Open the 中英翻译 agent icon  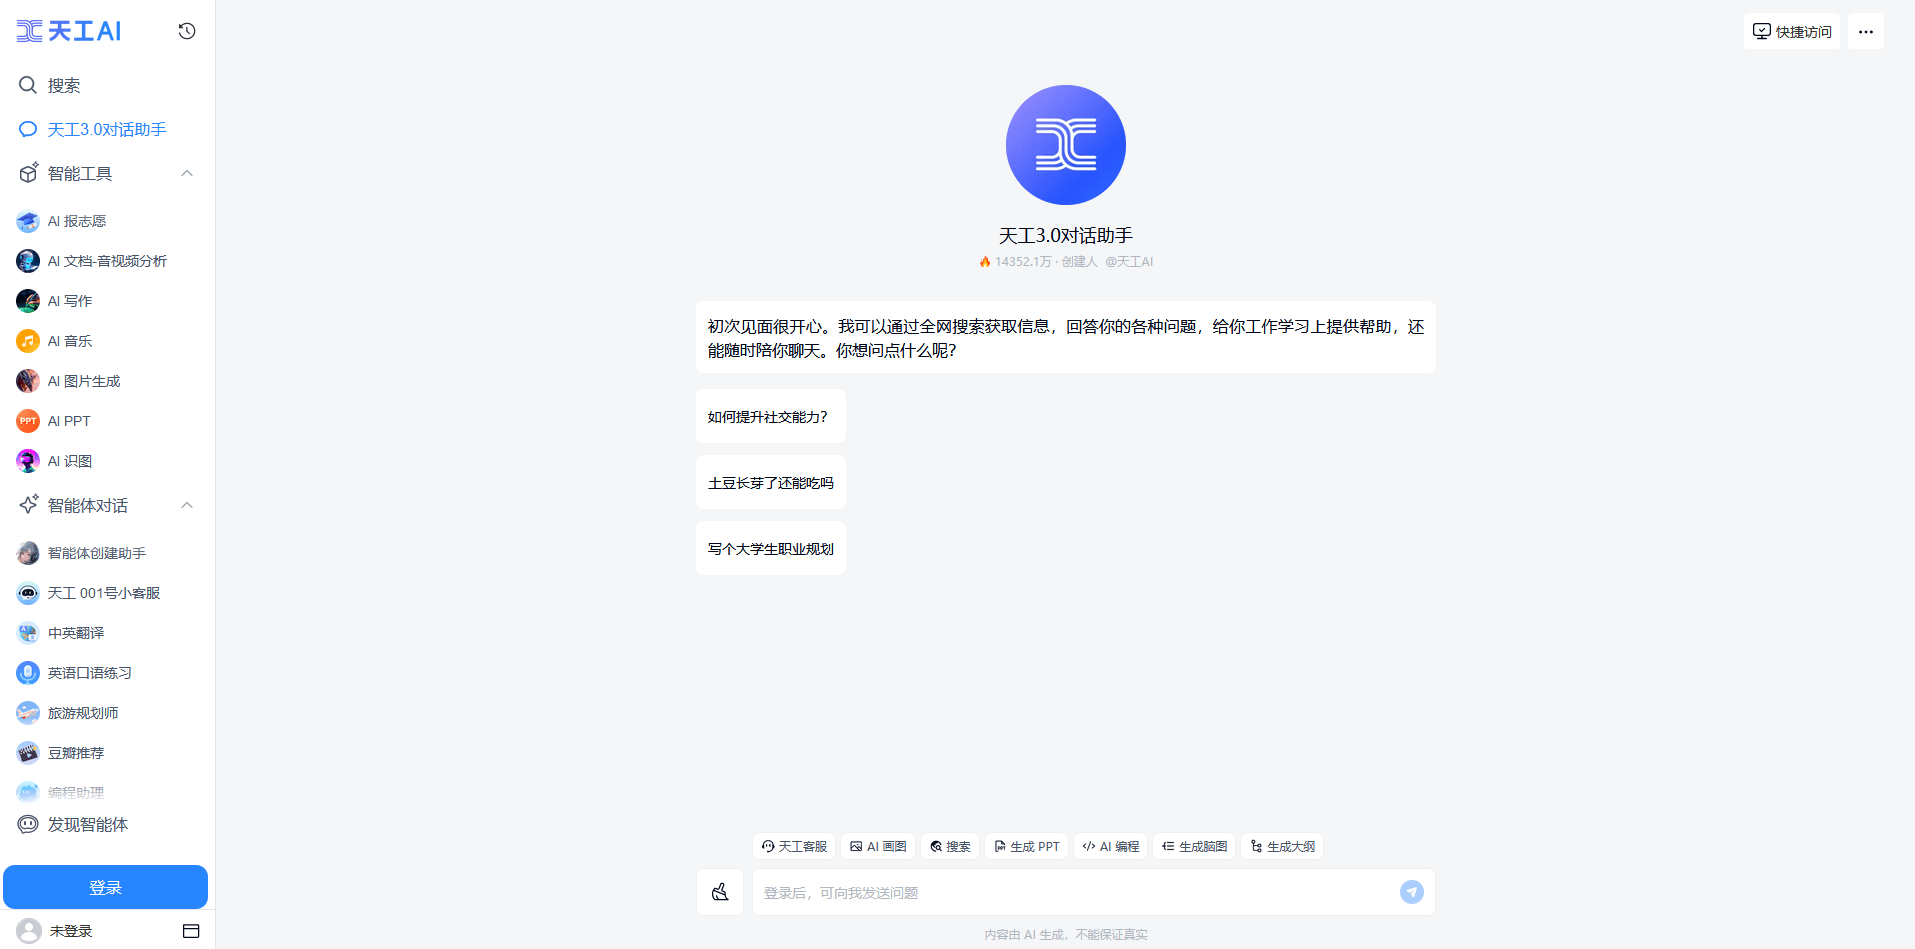[x=28, y=633]
